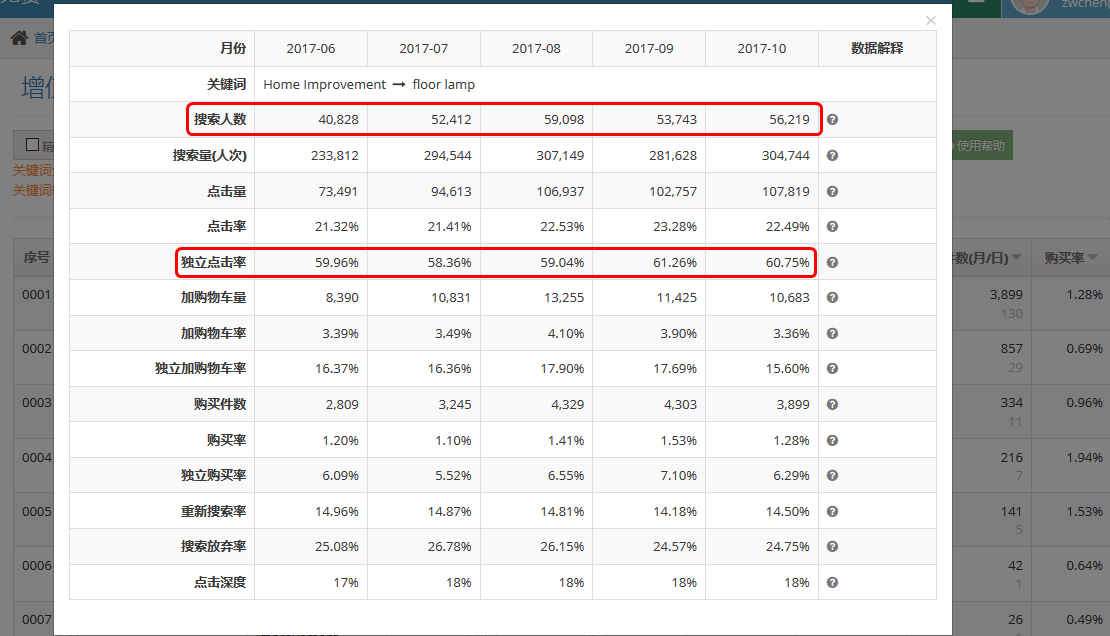Click the 4,329 purchased units value
The width and height of the screenshot is (1110, 636).
coord(568,404)
